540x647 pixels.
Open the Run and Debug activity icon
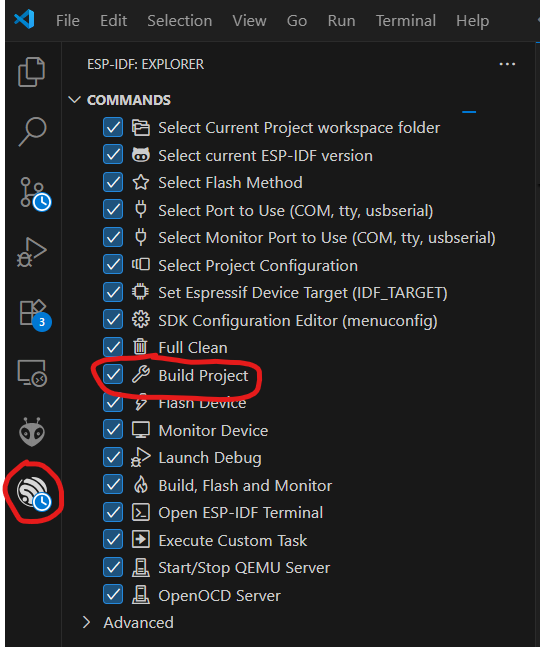(x=32, y=252)
